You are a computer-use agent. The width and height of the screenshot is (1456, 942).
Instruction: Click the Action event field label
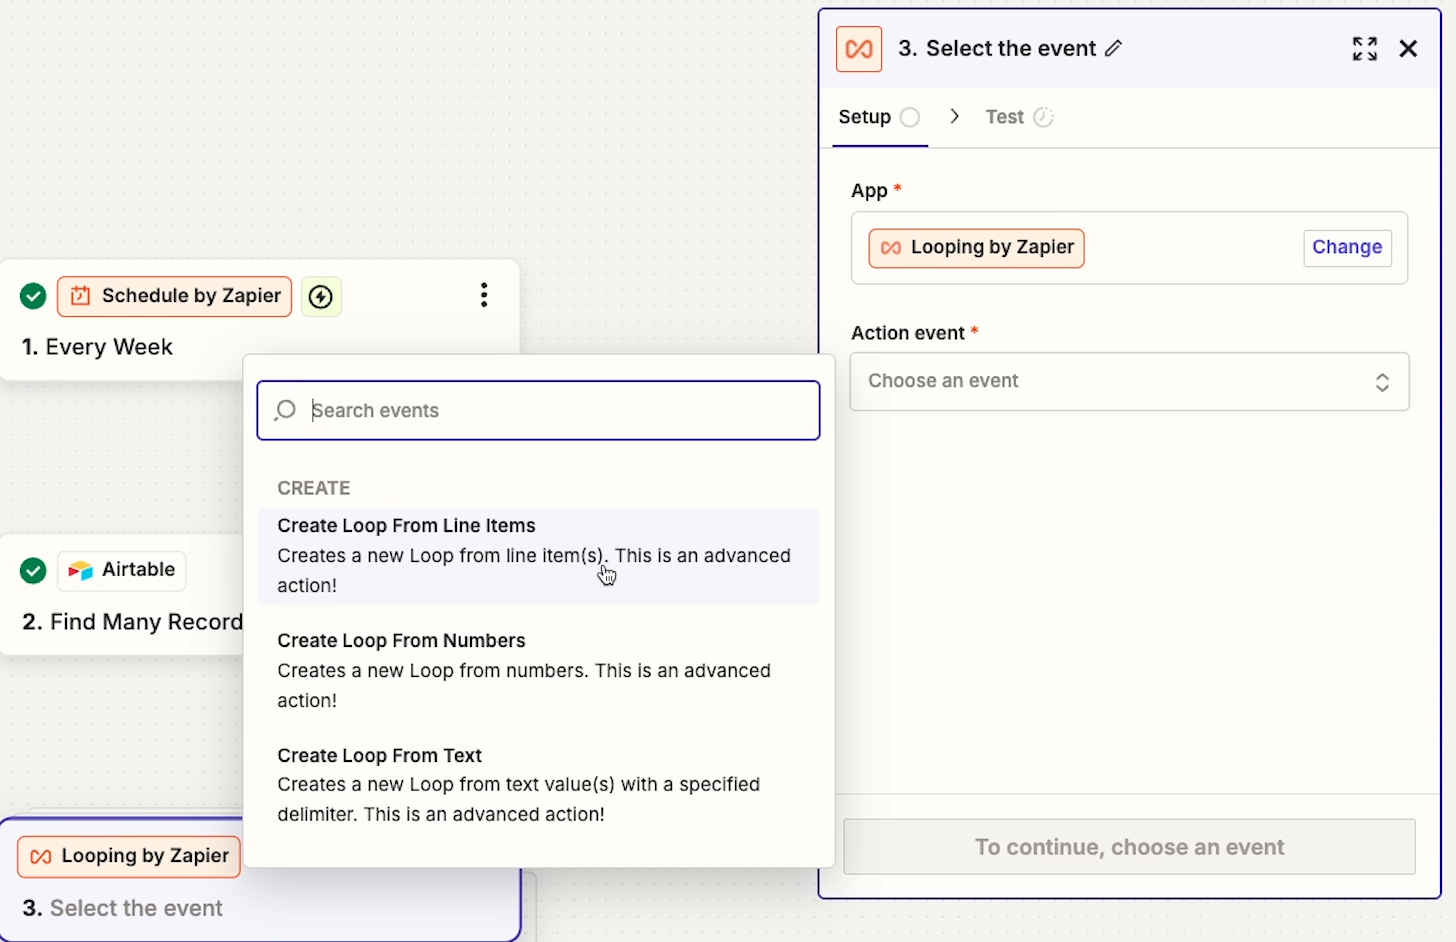tap(908, 333)
